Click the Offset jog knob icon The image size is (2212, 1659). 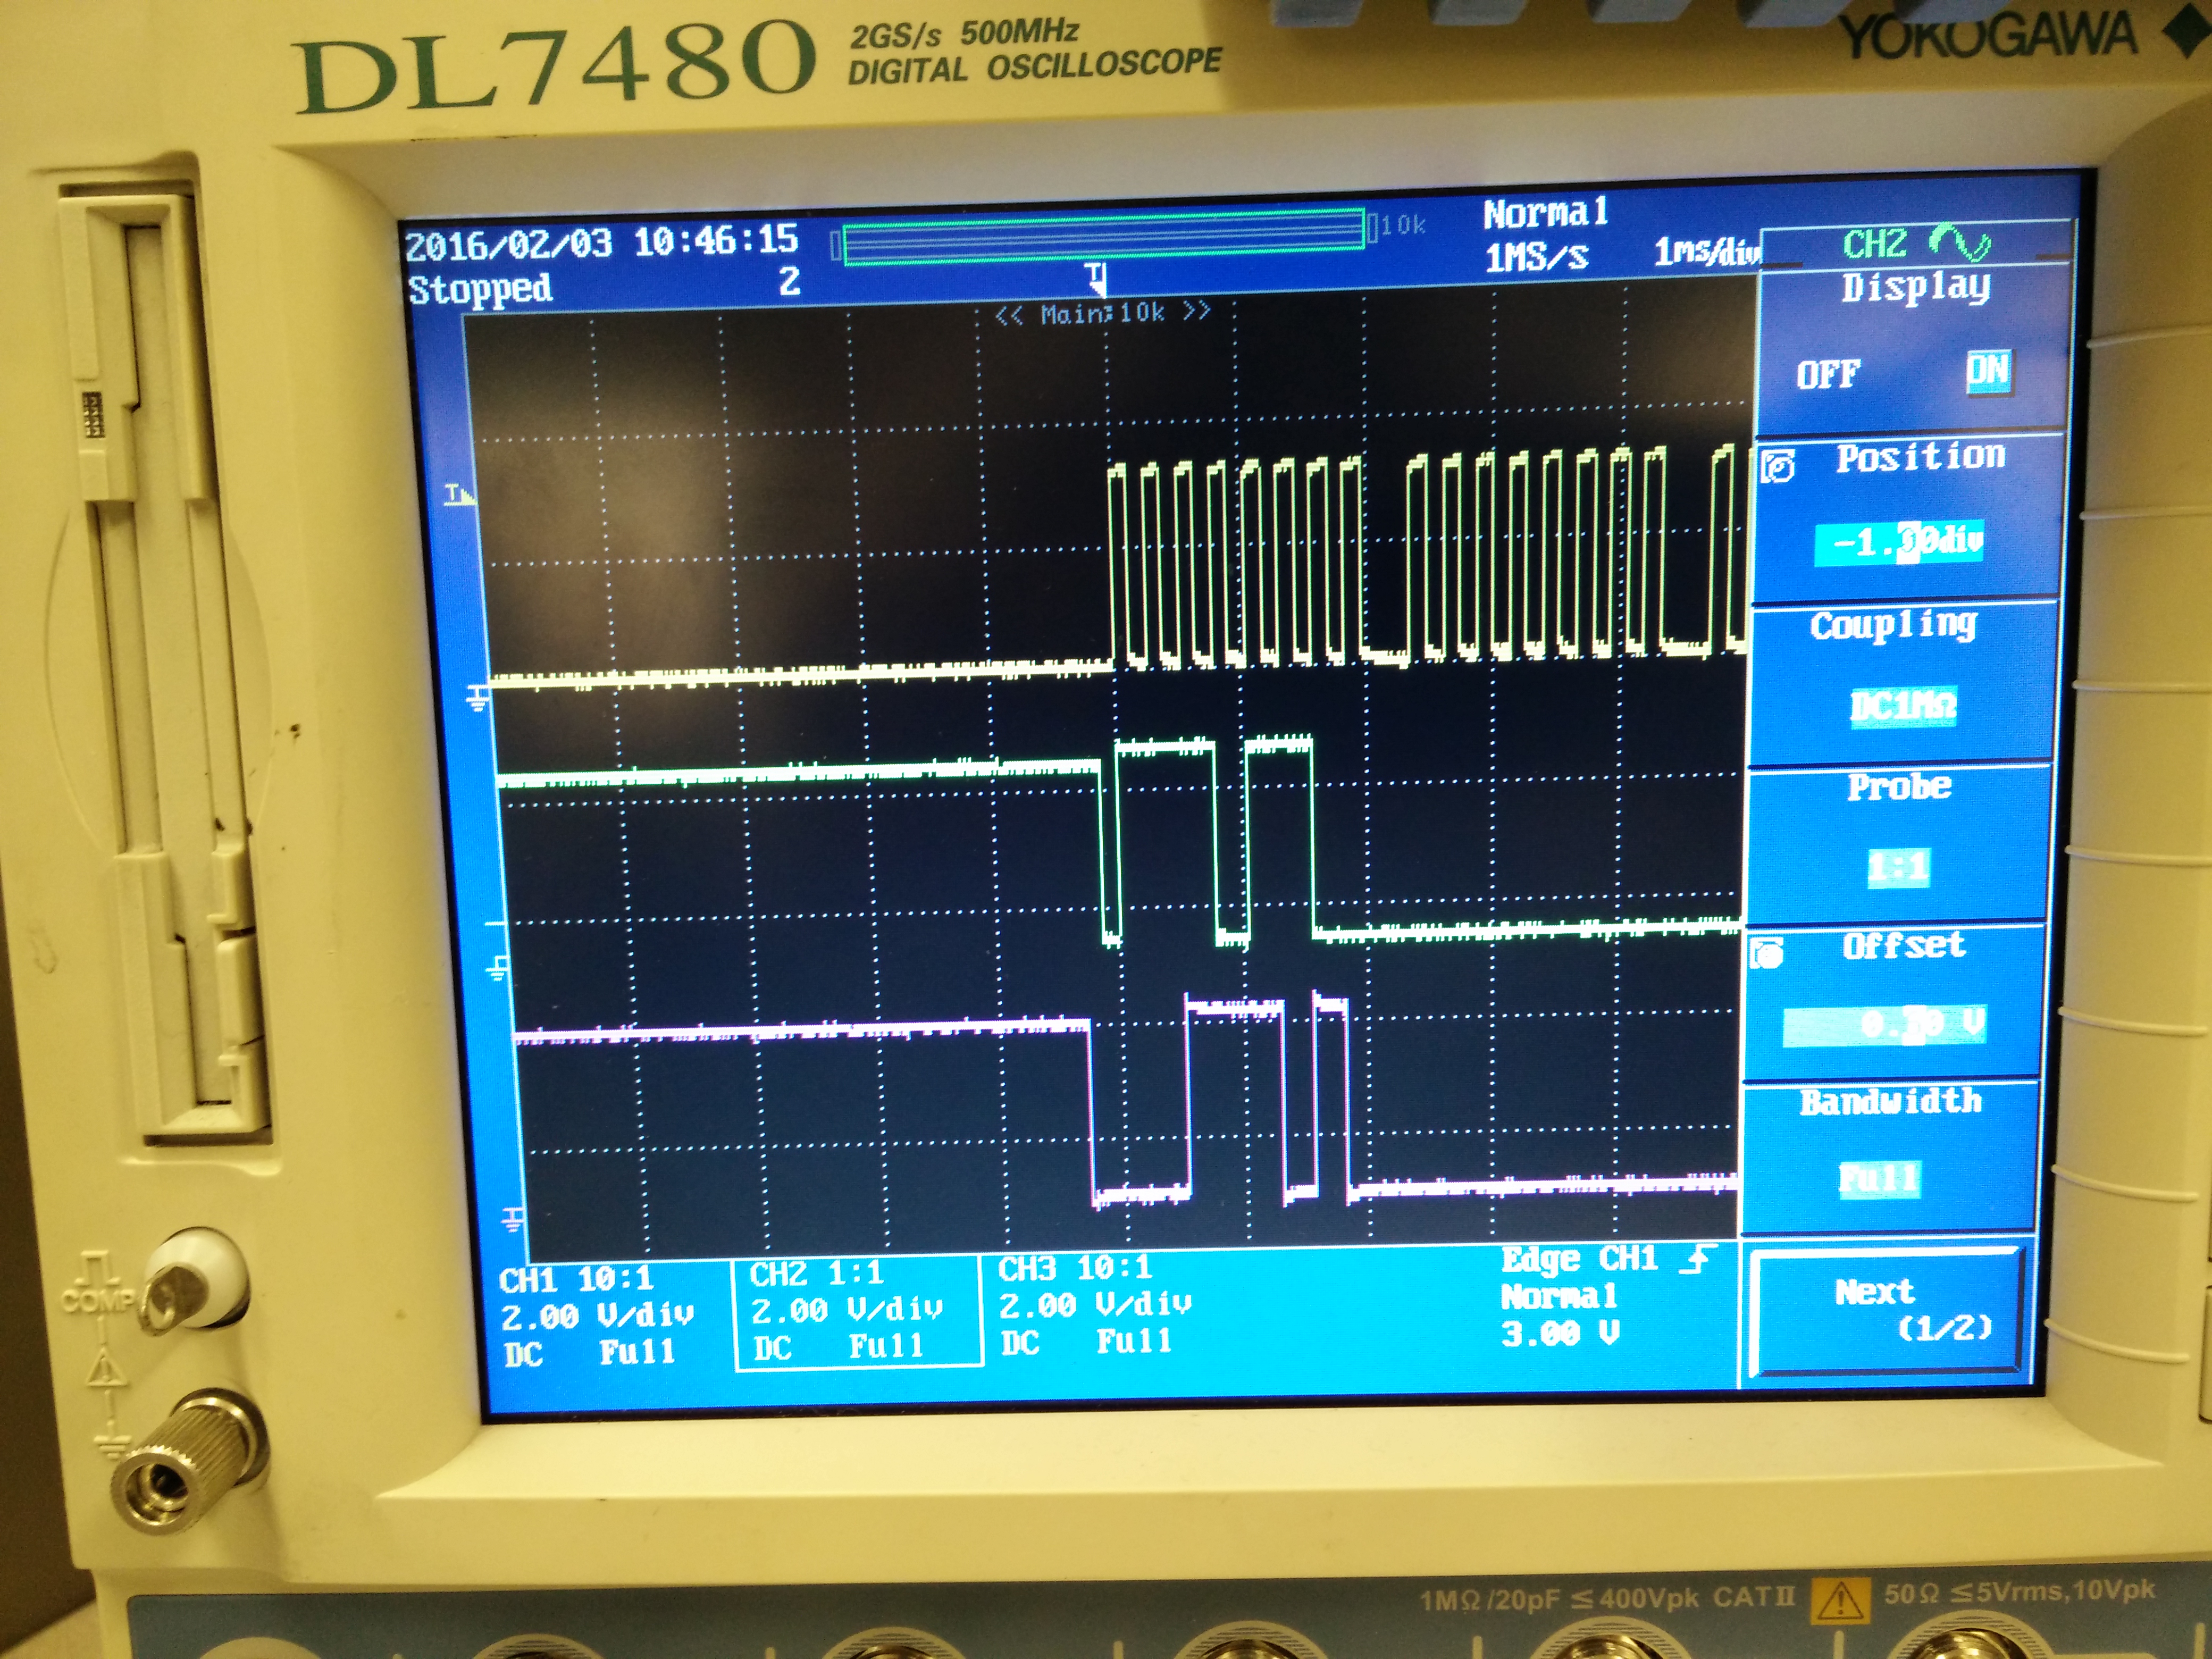point(1767,954)
